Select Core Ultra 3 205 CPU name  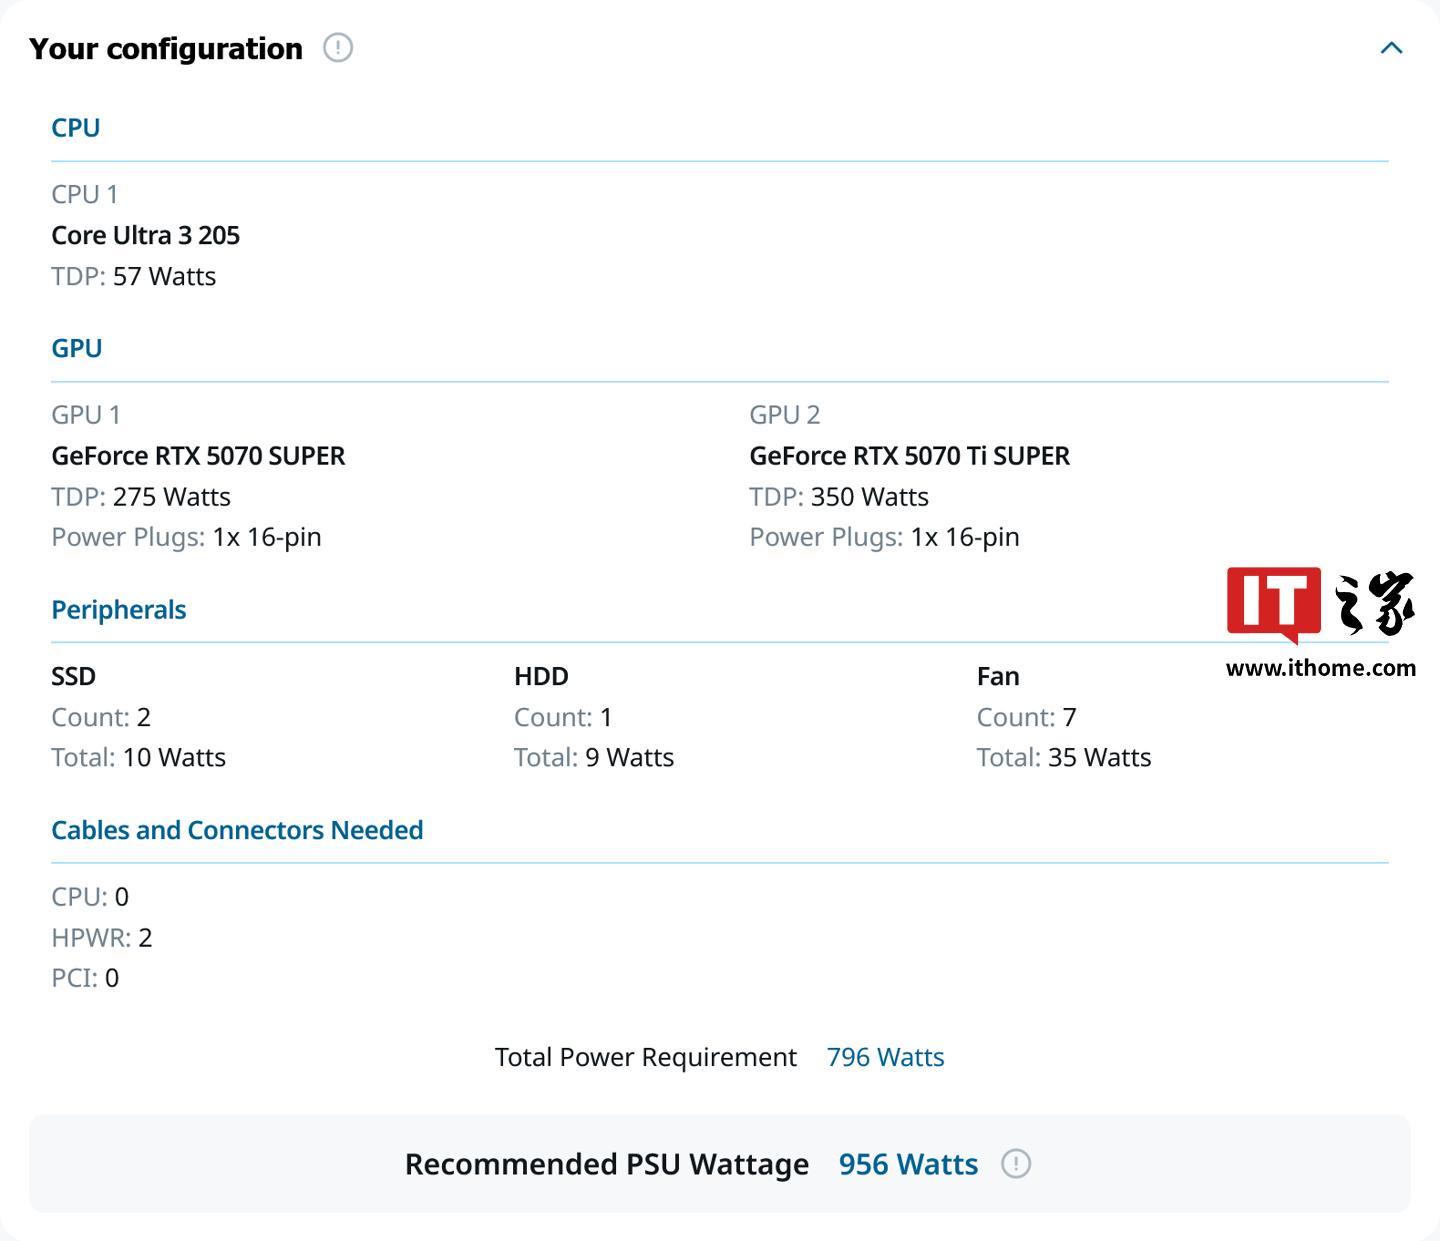[x=146, y=235]
